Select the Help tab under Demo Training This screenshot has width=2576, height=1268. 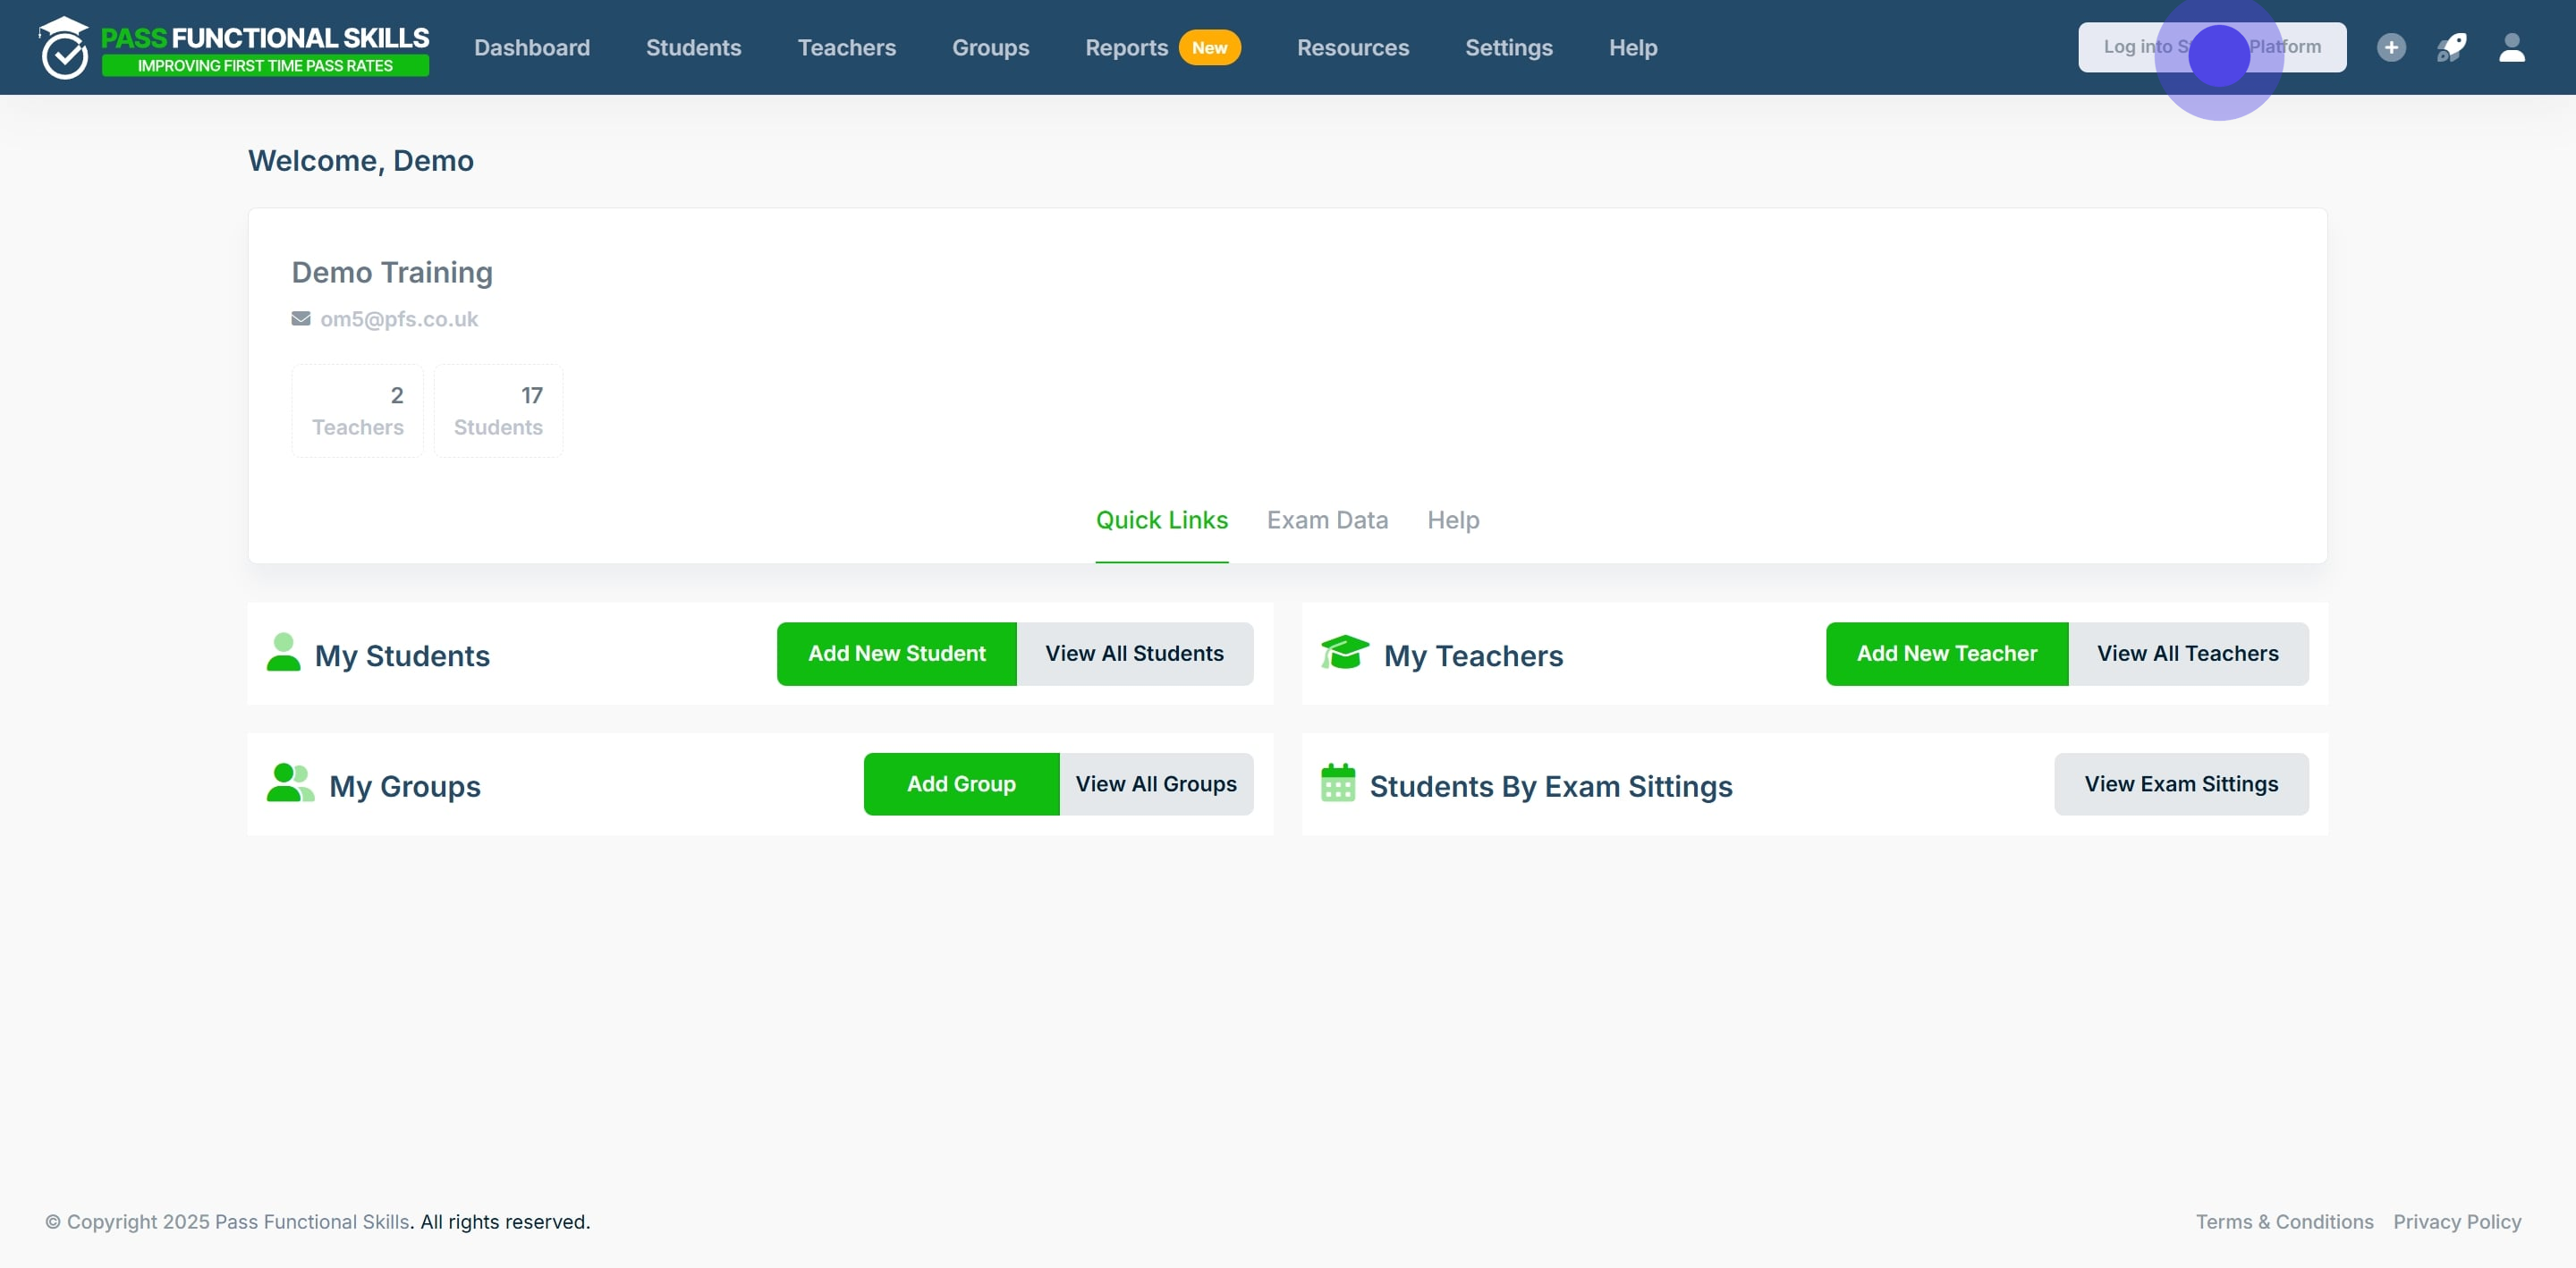coord(1453,520)
